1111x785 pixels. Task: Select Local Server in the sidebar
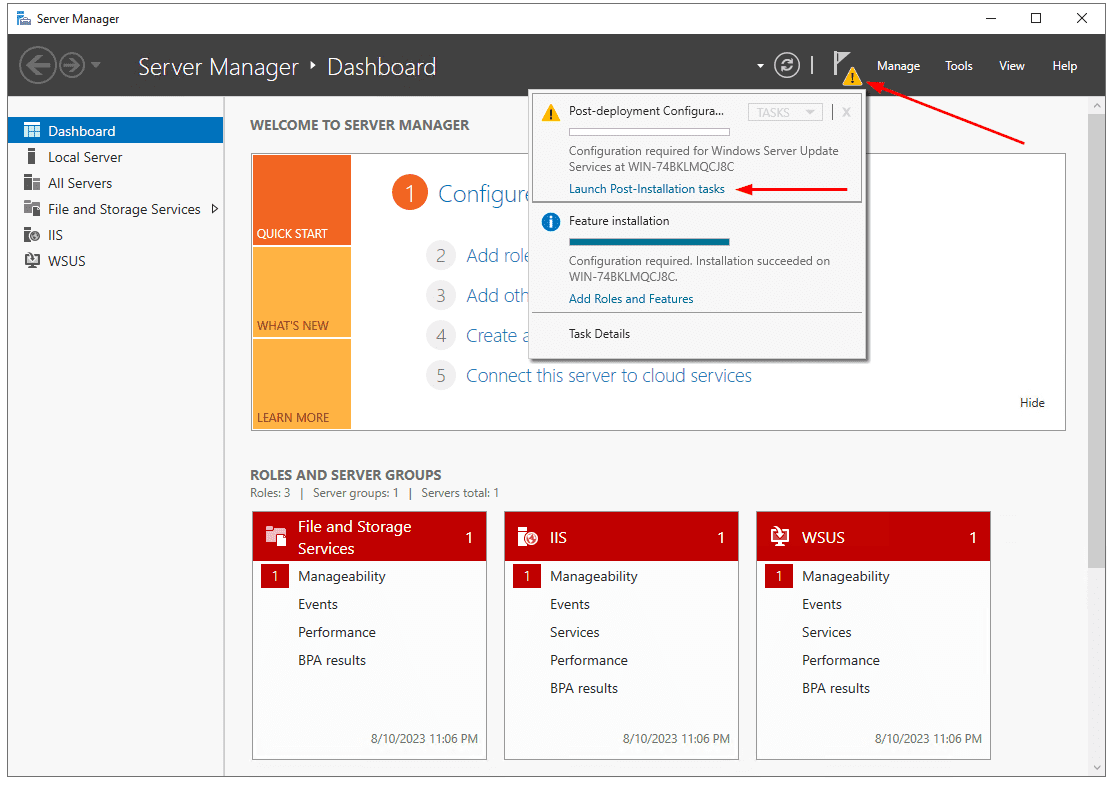115,157
